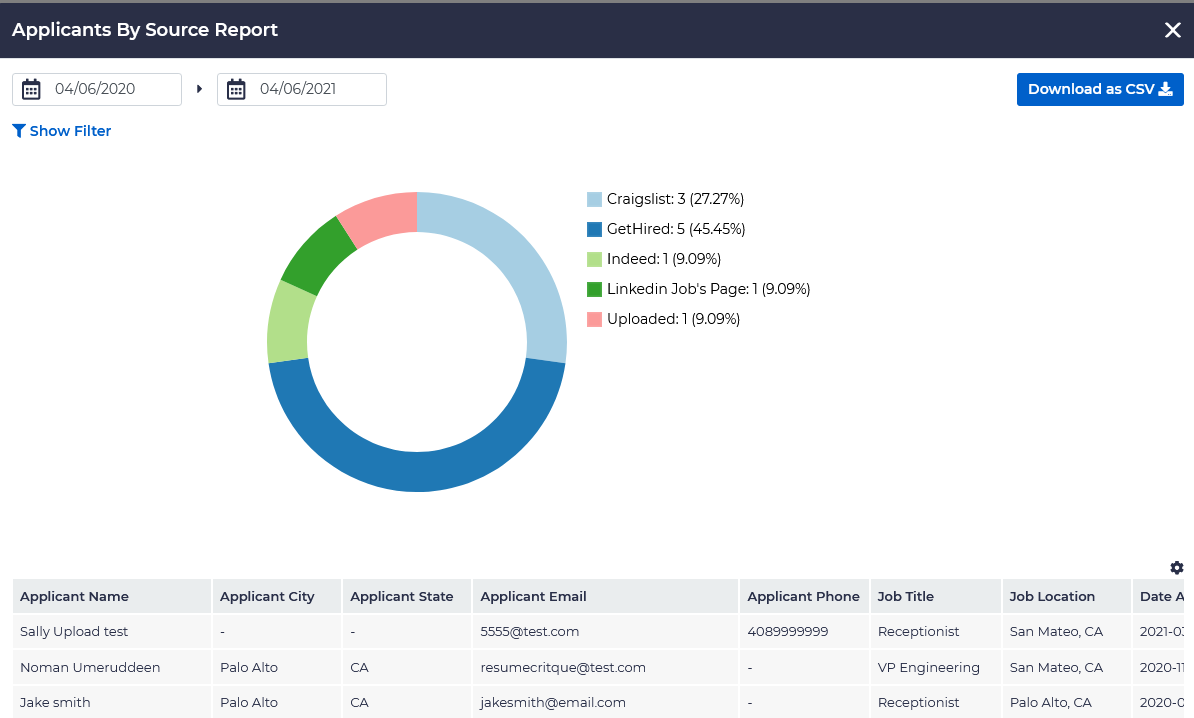Edit the 04/06/2021 end date field
This screenshot has width=1194, height=718.
(x=315, y=89)
